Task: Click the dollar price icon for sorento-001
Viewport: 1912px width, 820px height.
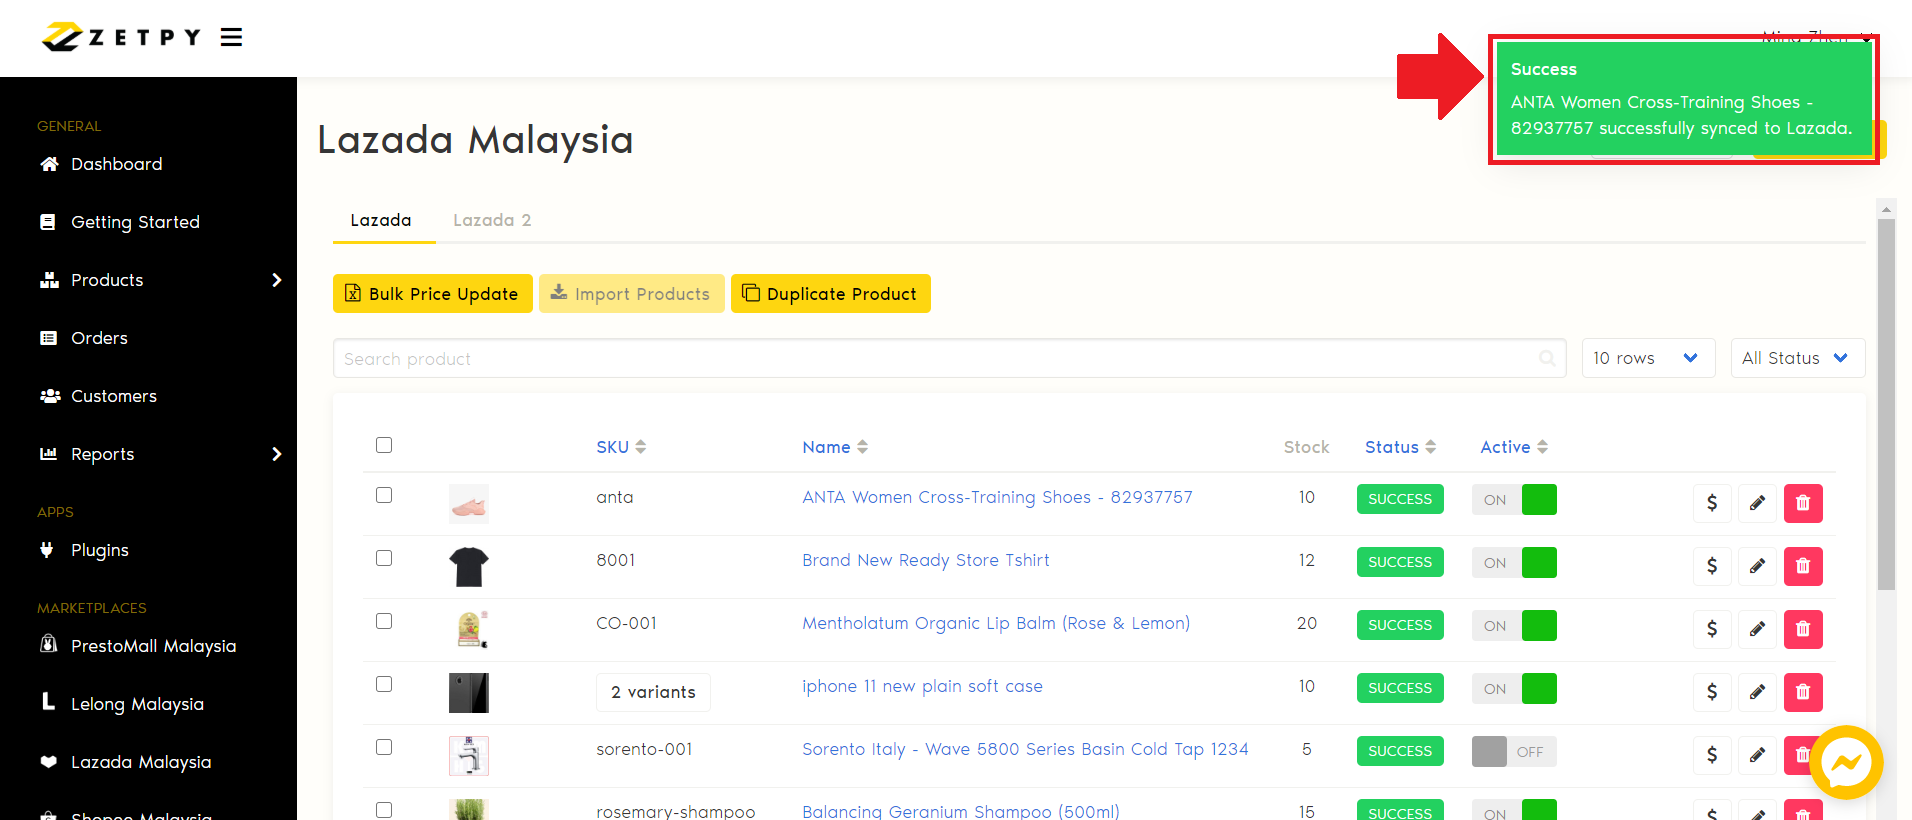Action: click(1711, 755)
